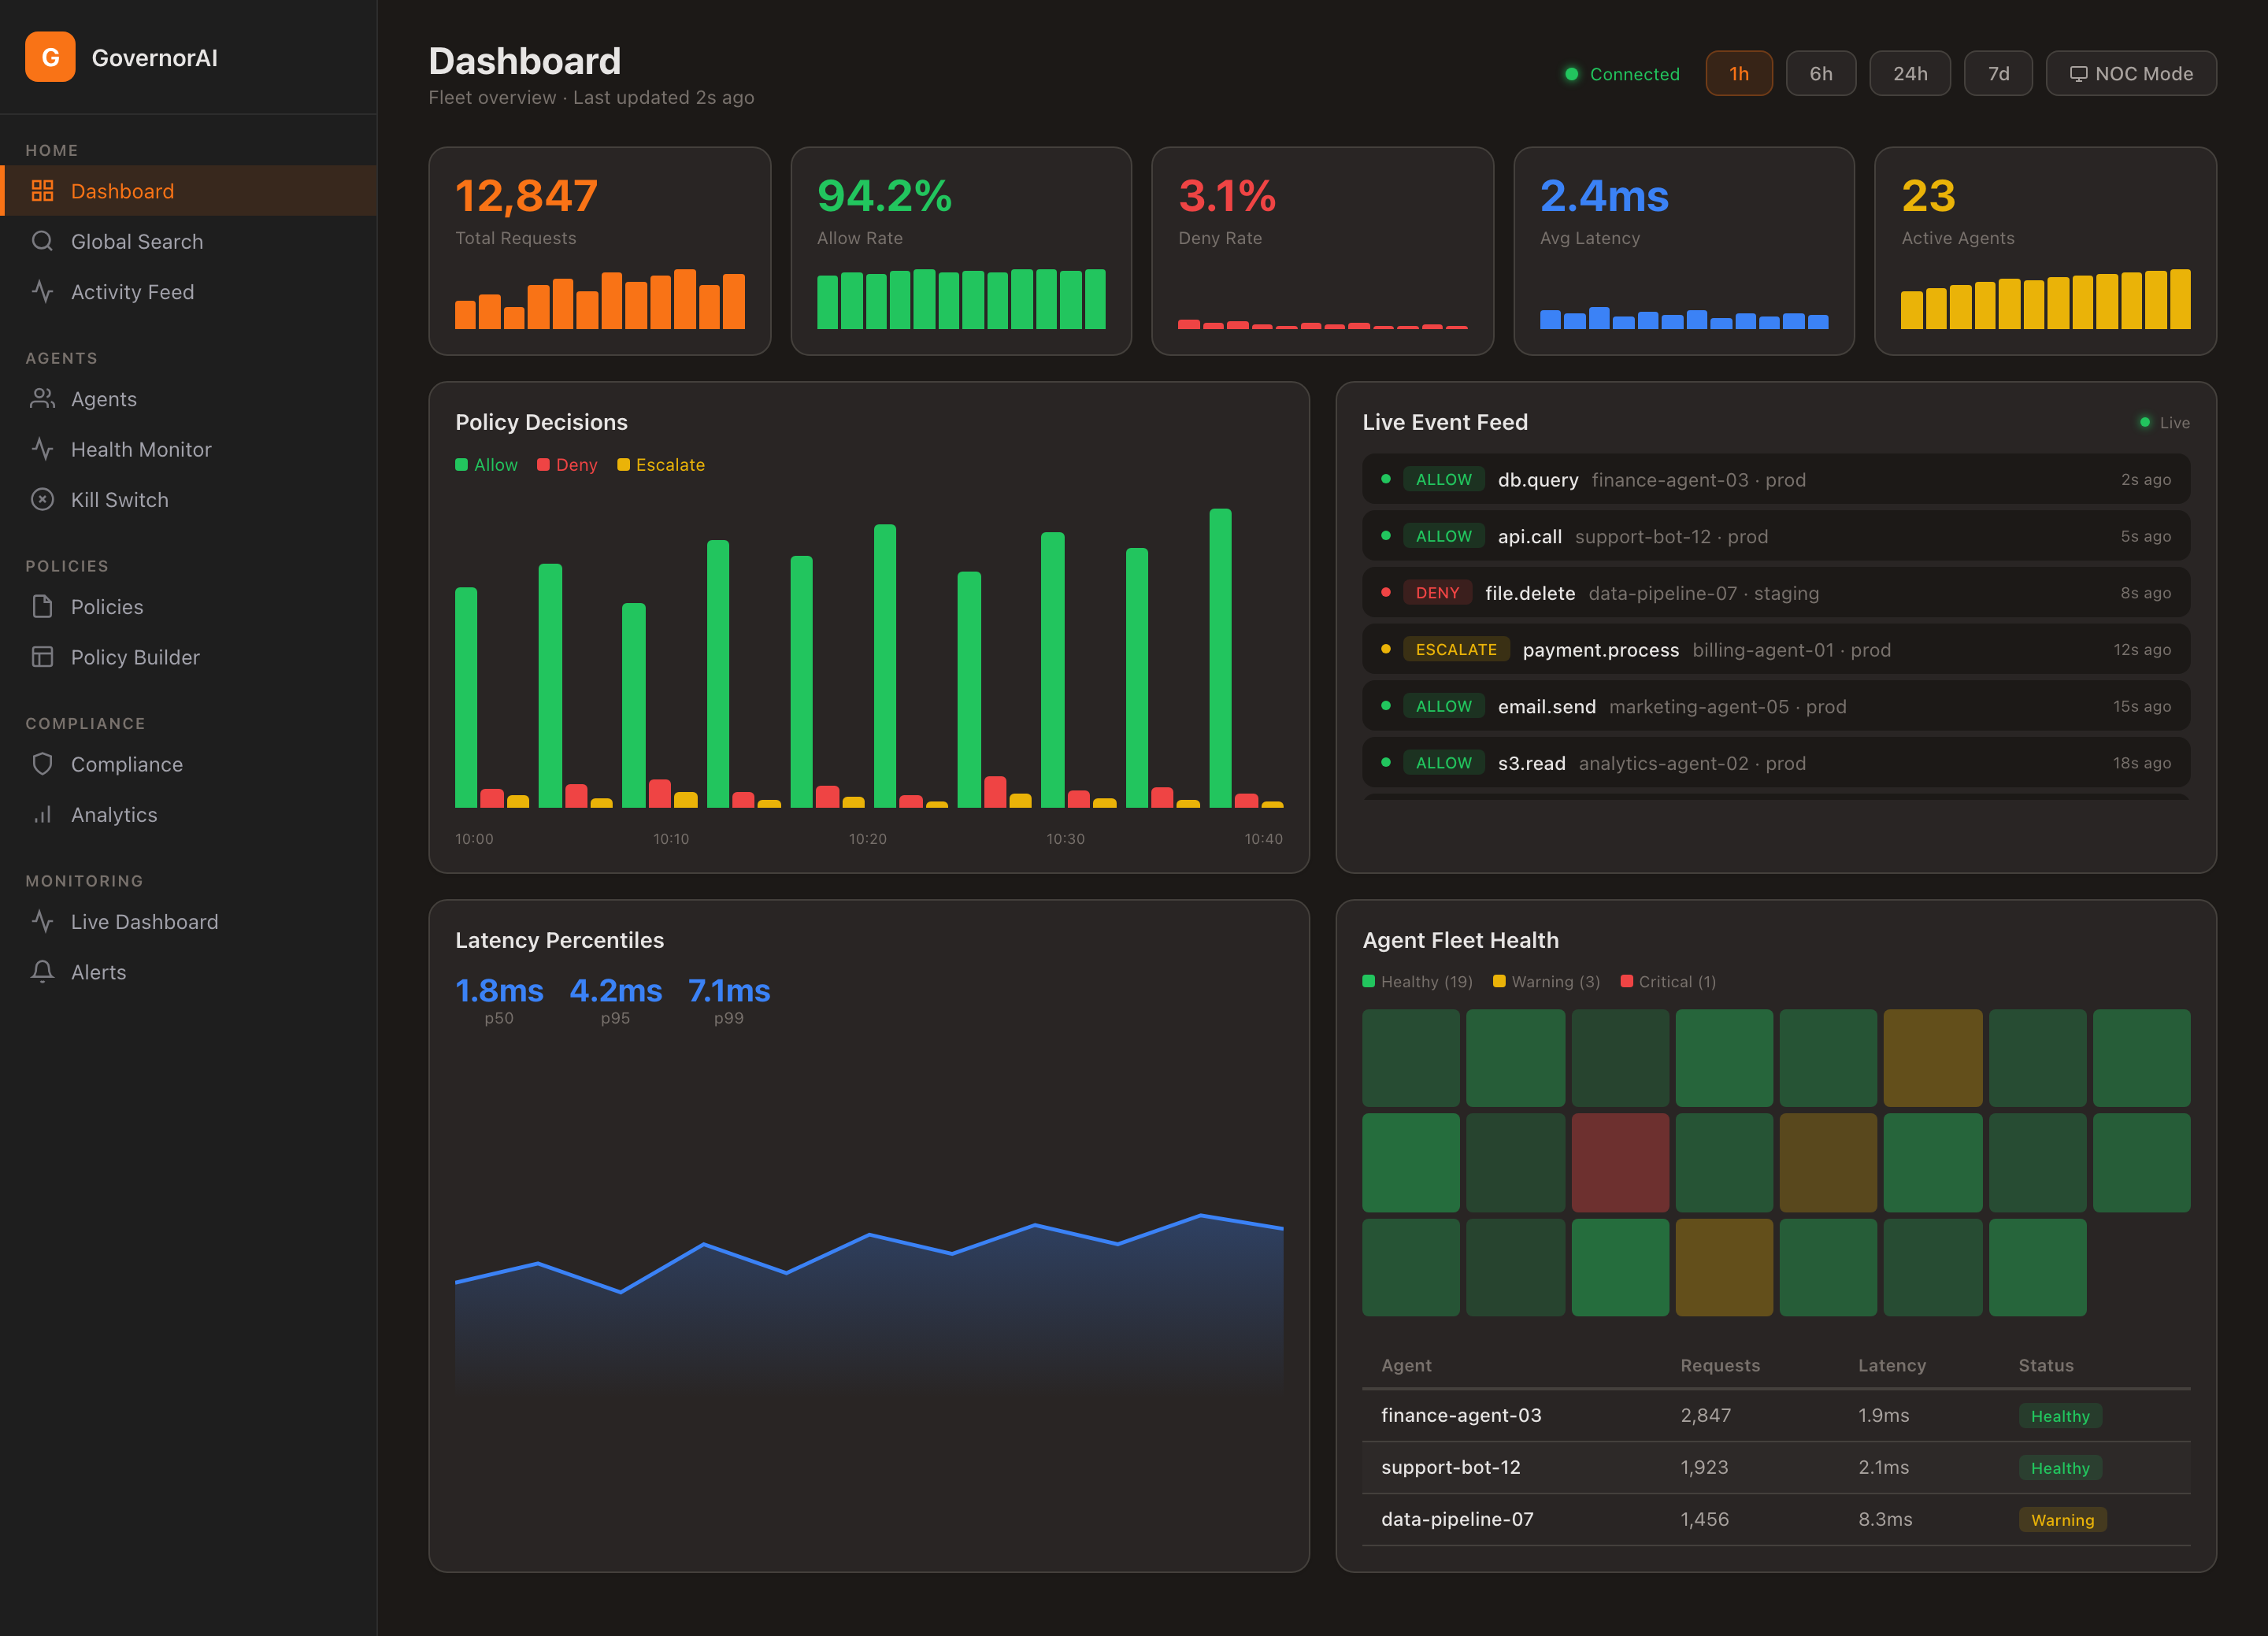
Task: Toggle the Deny series in Policy Decisions legend
Action: [x=567, y=464]
